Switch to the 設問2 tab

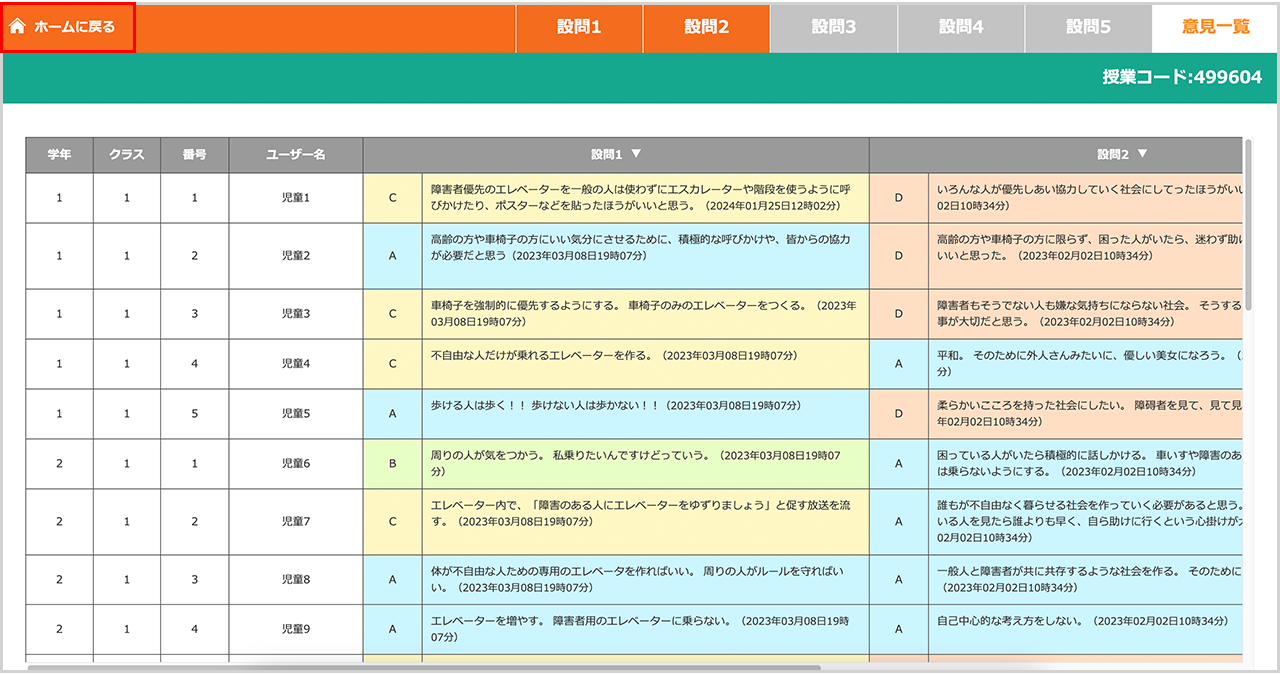(x=706, y=27)
